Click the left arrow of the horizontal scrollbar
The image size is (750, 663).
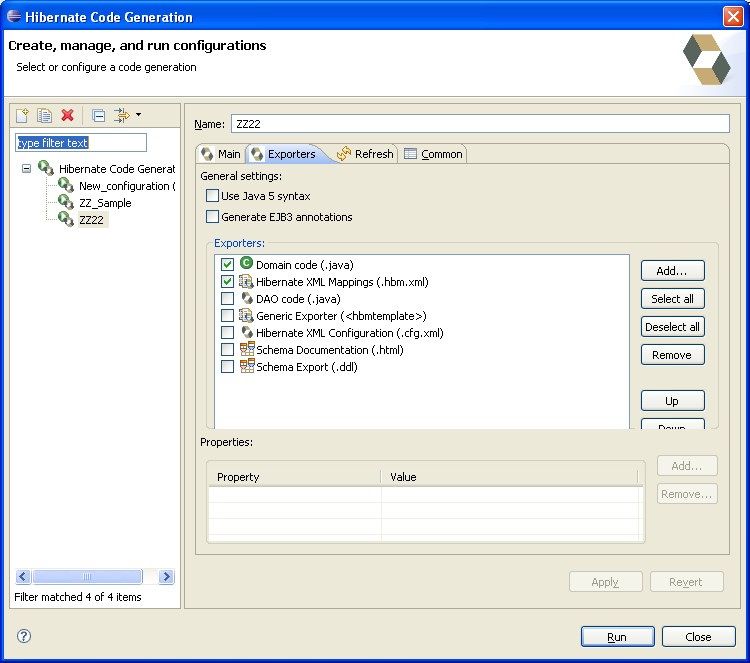(23, 576)
